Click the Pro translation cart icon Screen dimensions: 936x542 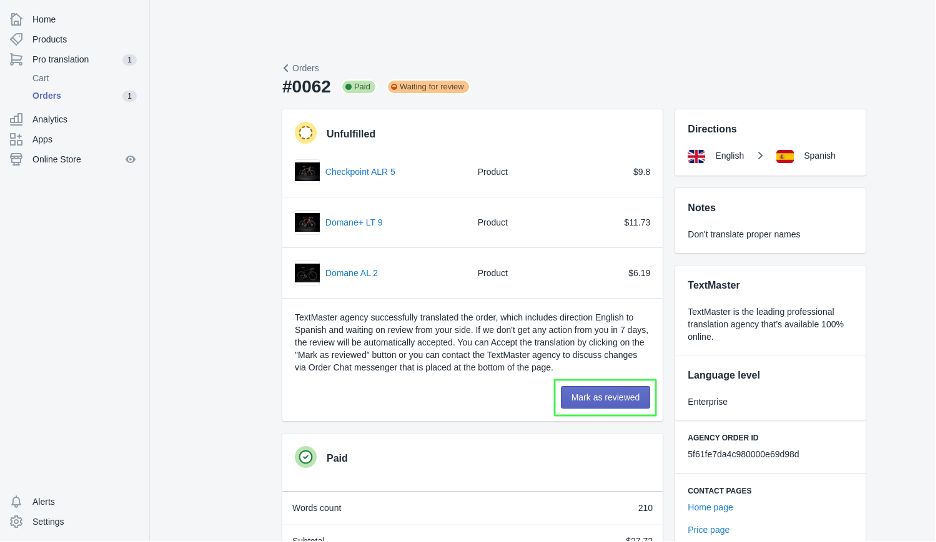point(16,59)
